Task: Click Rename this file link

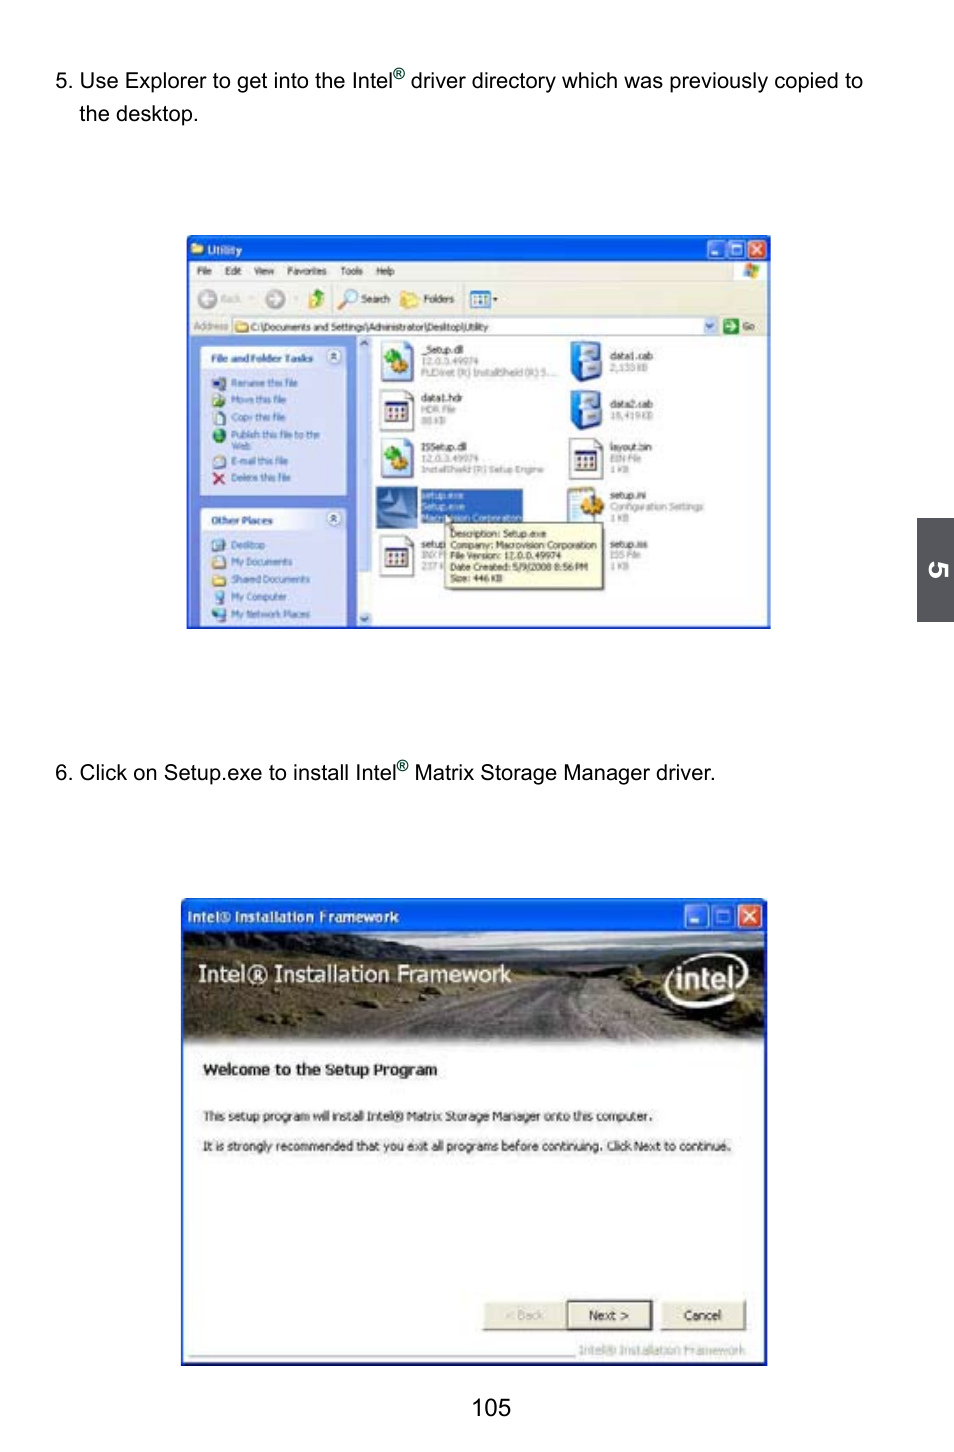Action: pyautogui.click(x=264, y=383)
